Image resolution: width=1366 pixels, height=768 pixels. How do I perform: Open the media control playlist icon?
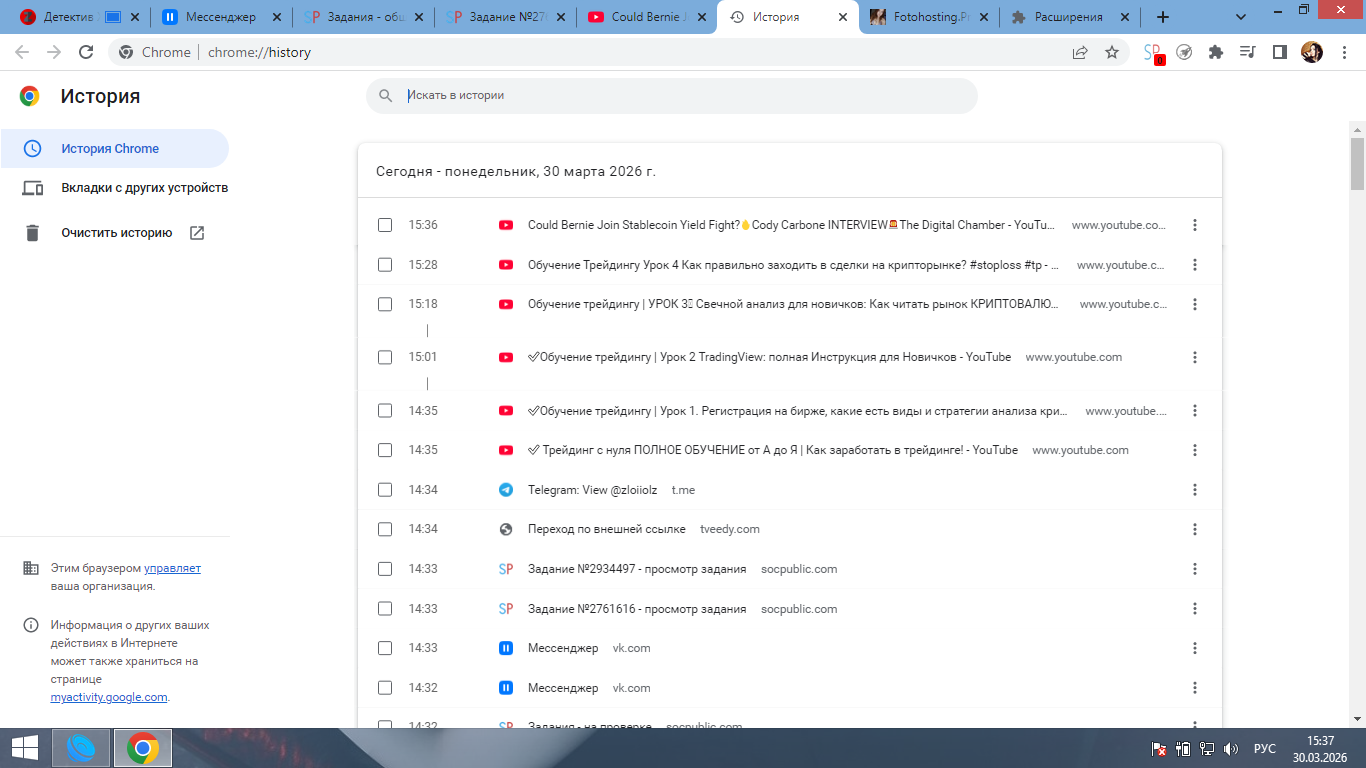(x=1247, y=52)
